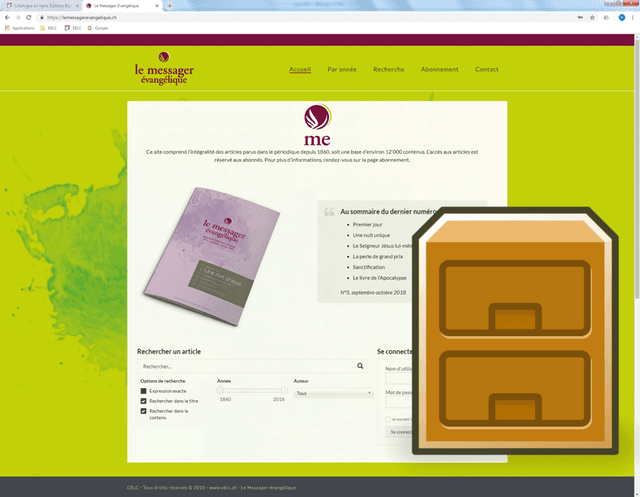Open the Abonnement menu item

point(440,69)
